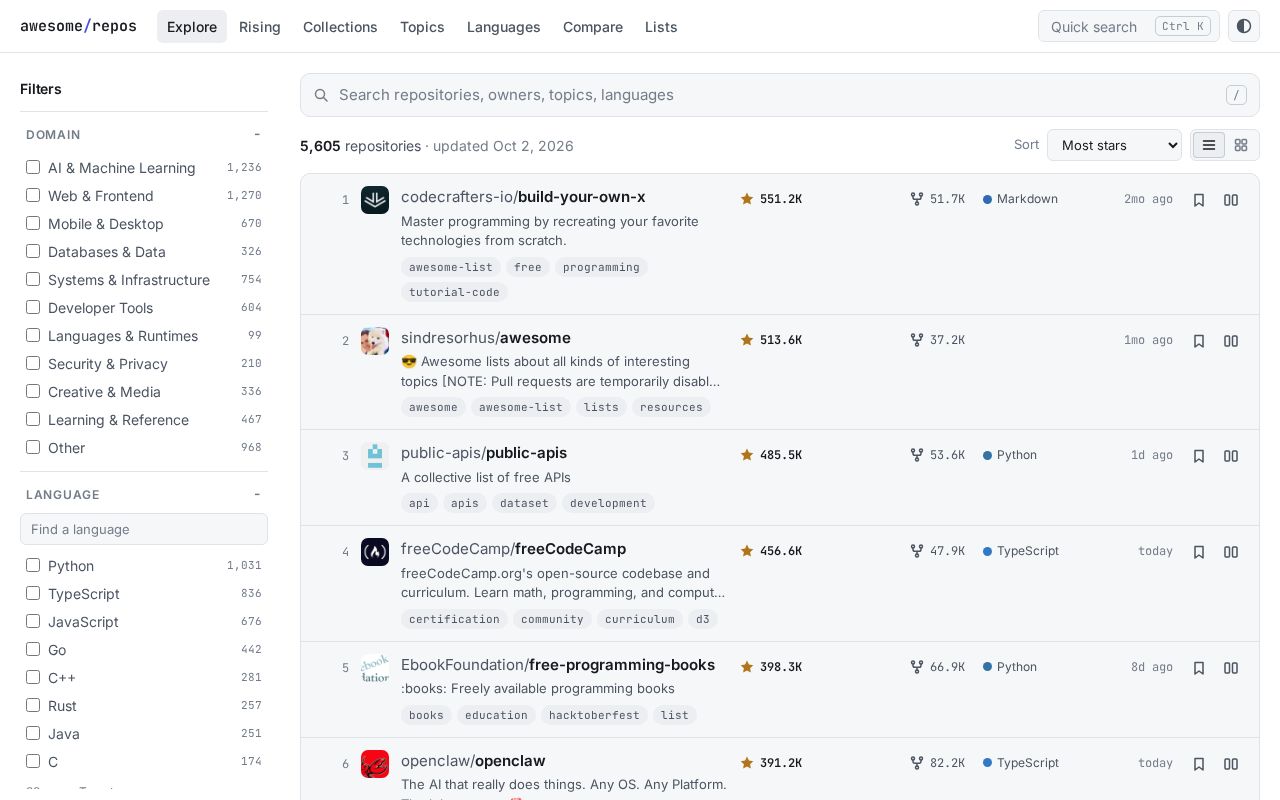
Task: Open the freeCodeCamp/freeCodeCamp repository link
Action: point(513,549)
